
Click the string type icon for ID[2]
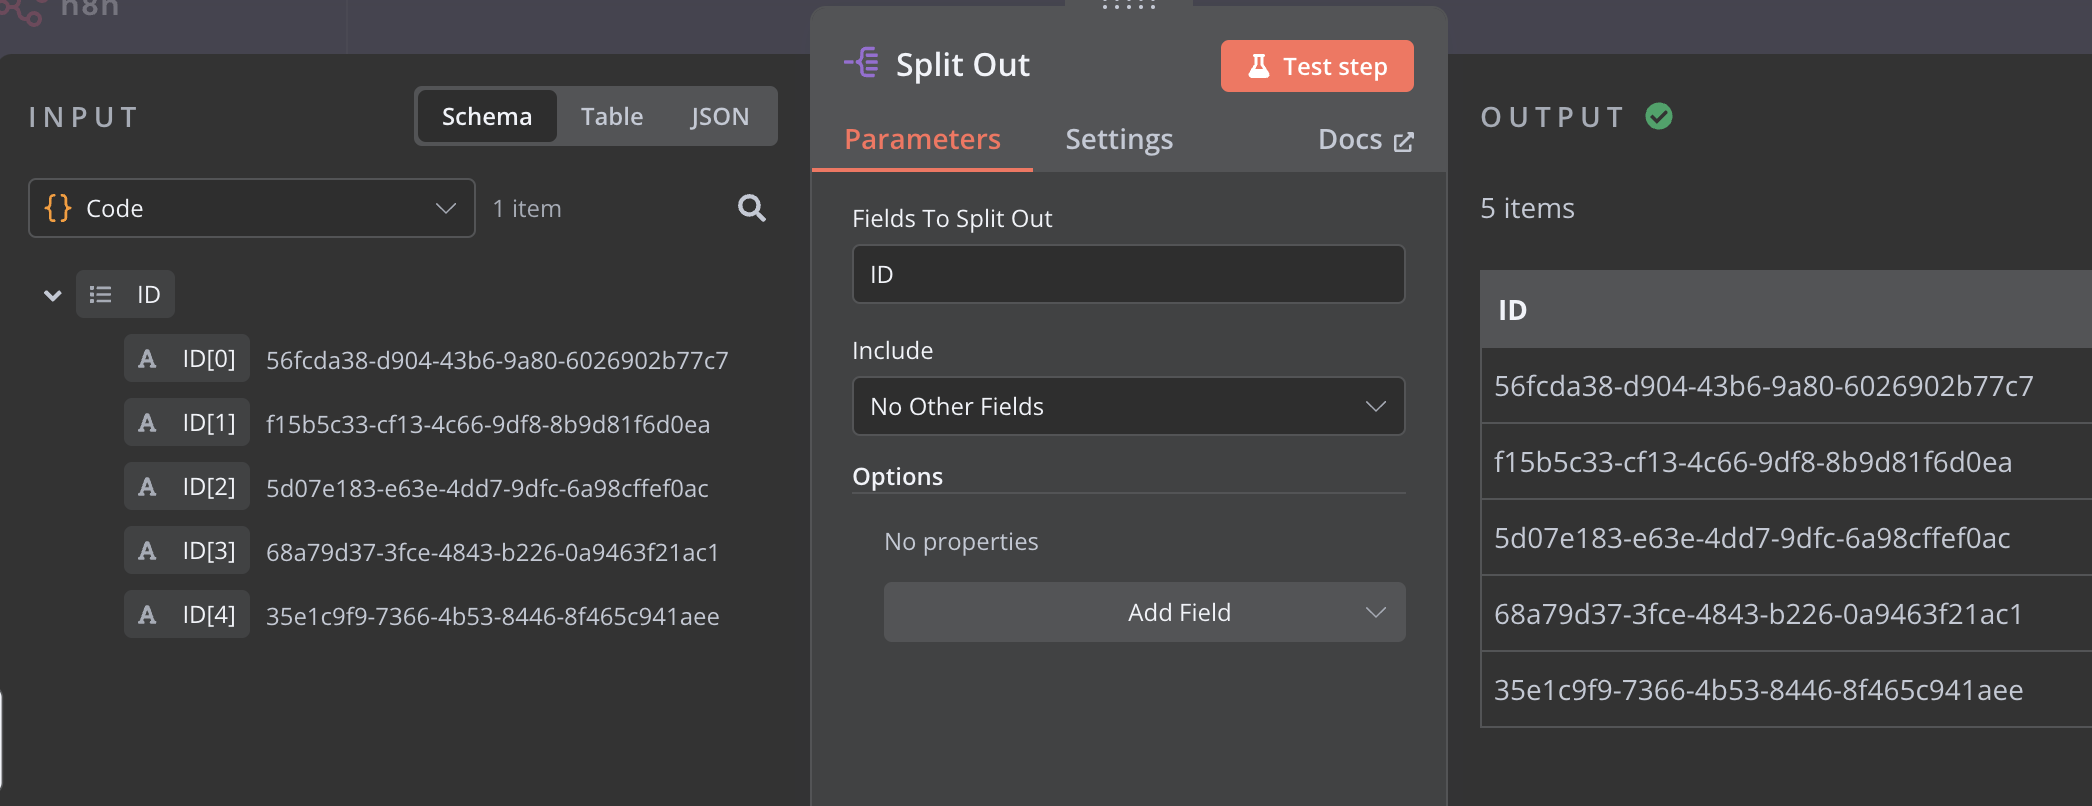[x=147, y=487]
